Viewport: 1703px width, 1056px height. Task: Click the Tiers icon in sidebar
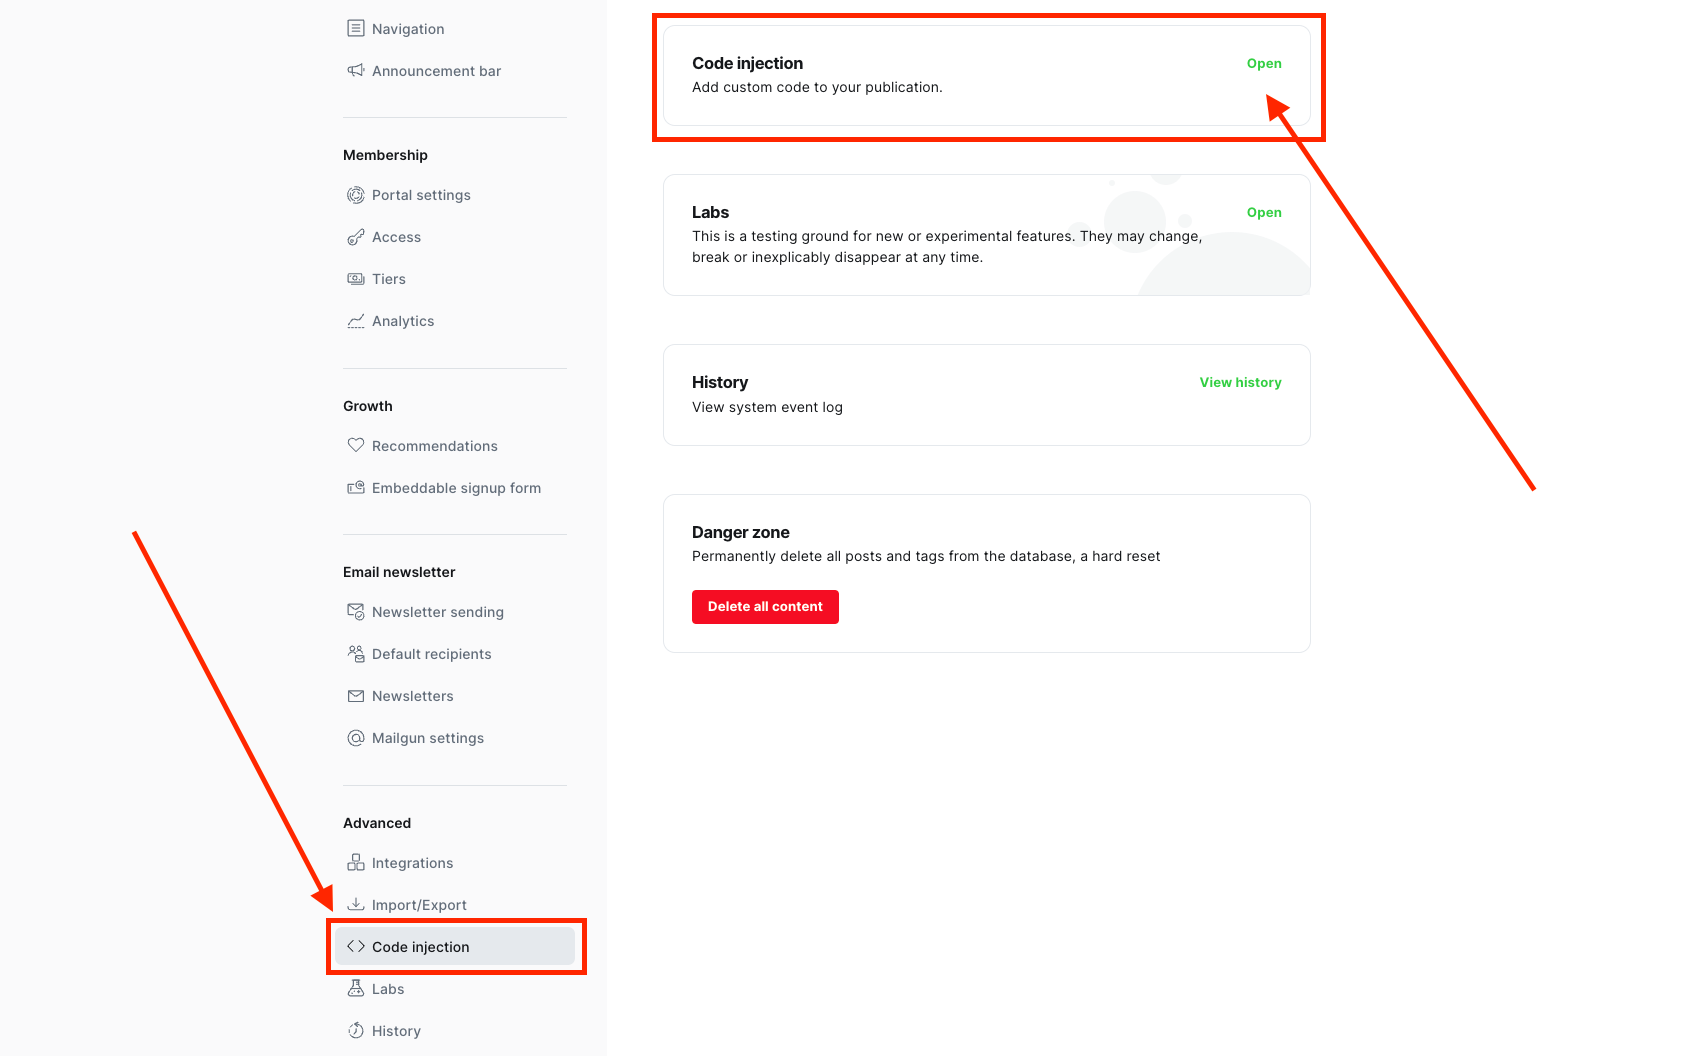pos(355,279)
